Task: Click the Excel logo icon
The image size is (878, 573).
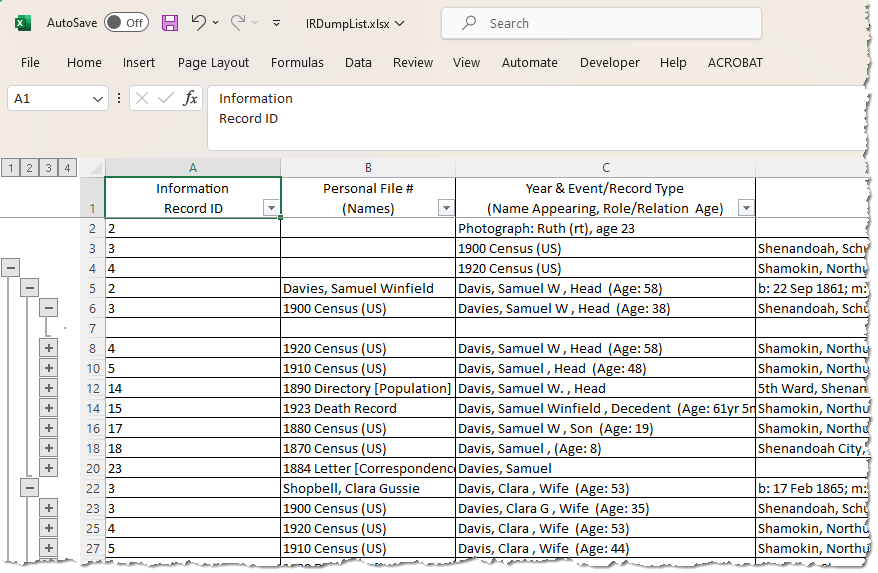Action: tap(23, 22)
